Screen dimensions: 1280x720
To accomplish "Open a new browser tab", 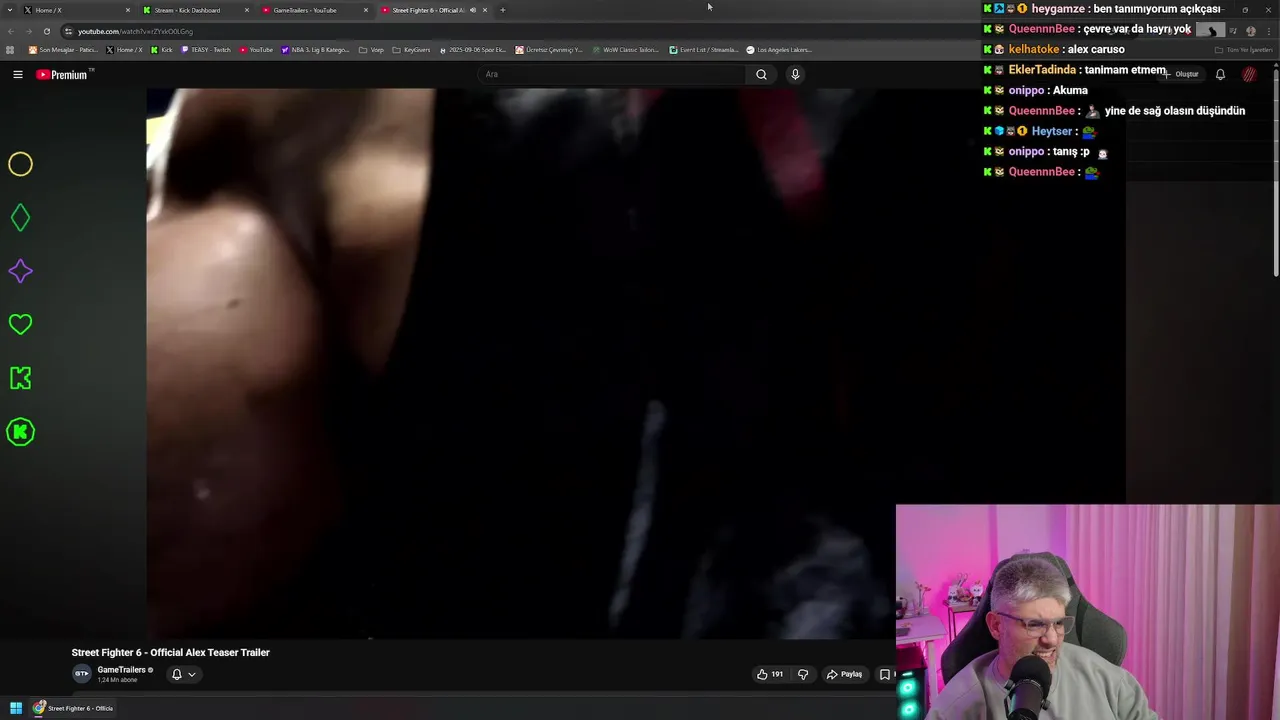I will coord(502,10).
